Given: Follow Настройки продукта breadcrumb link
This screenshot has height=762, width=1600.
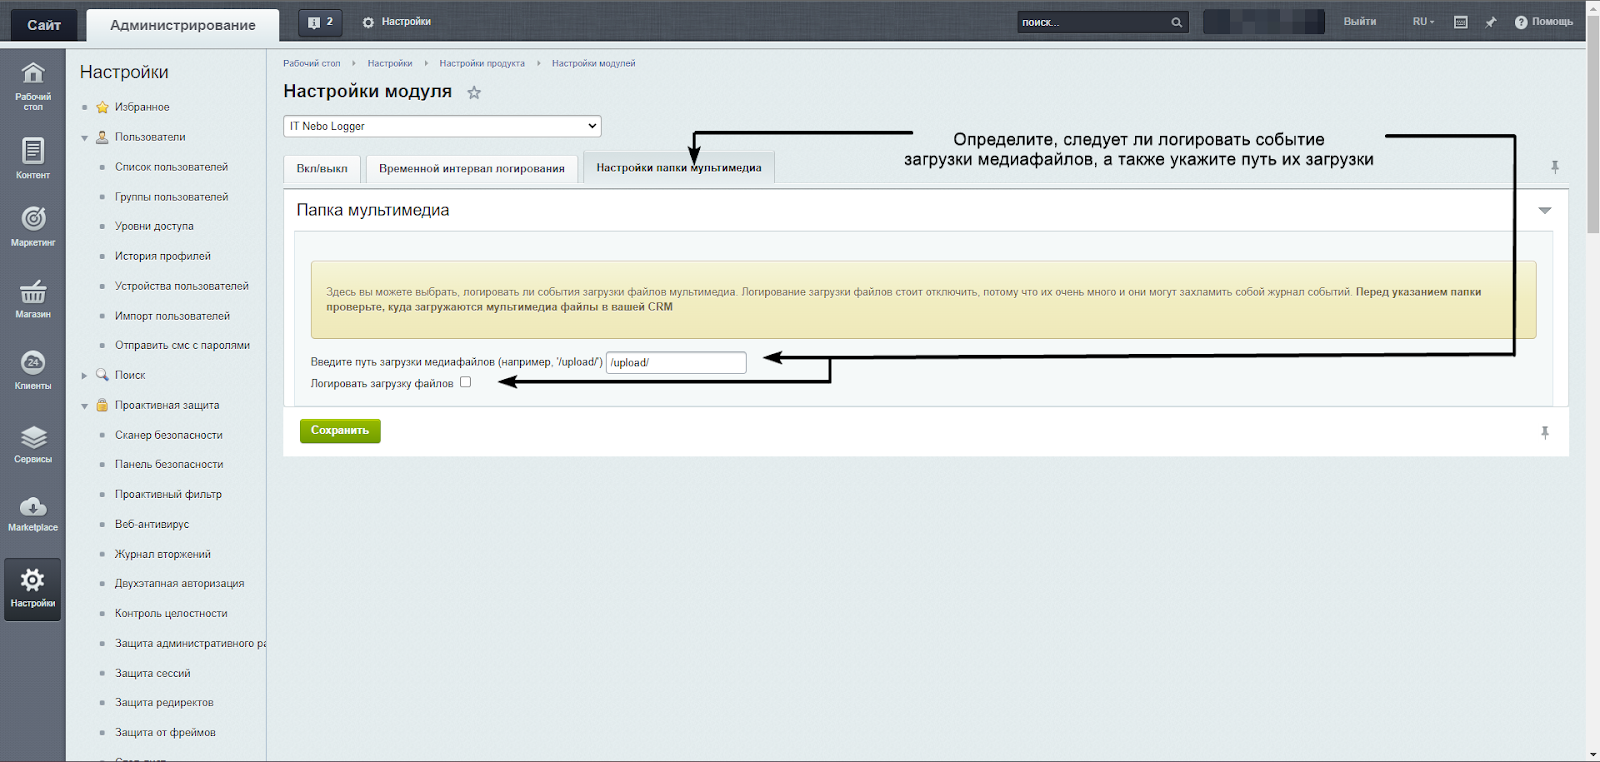Looking at the screenshot, I should tap(482, 63).
